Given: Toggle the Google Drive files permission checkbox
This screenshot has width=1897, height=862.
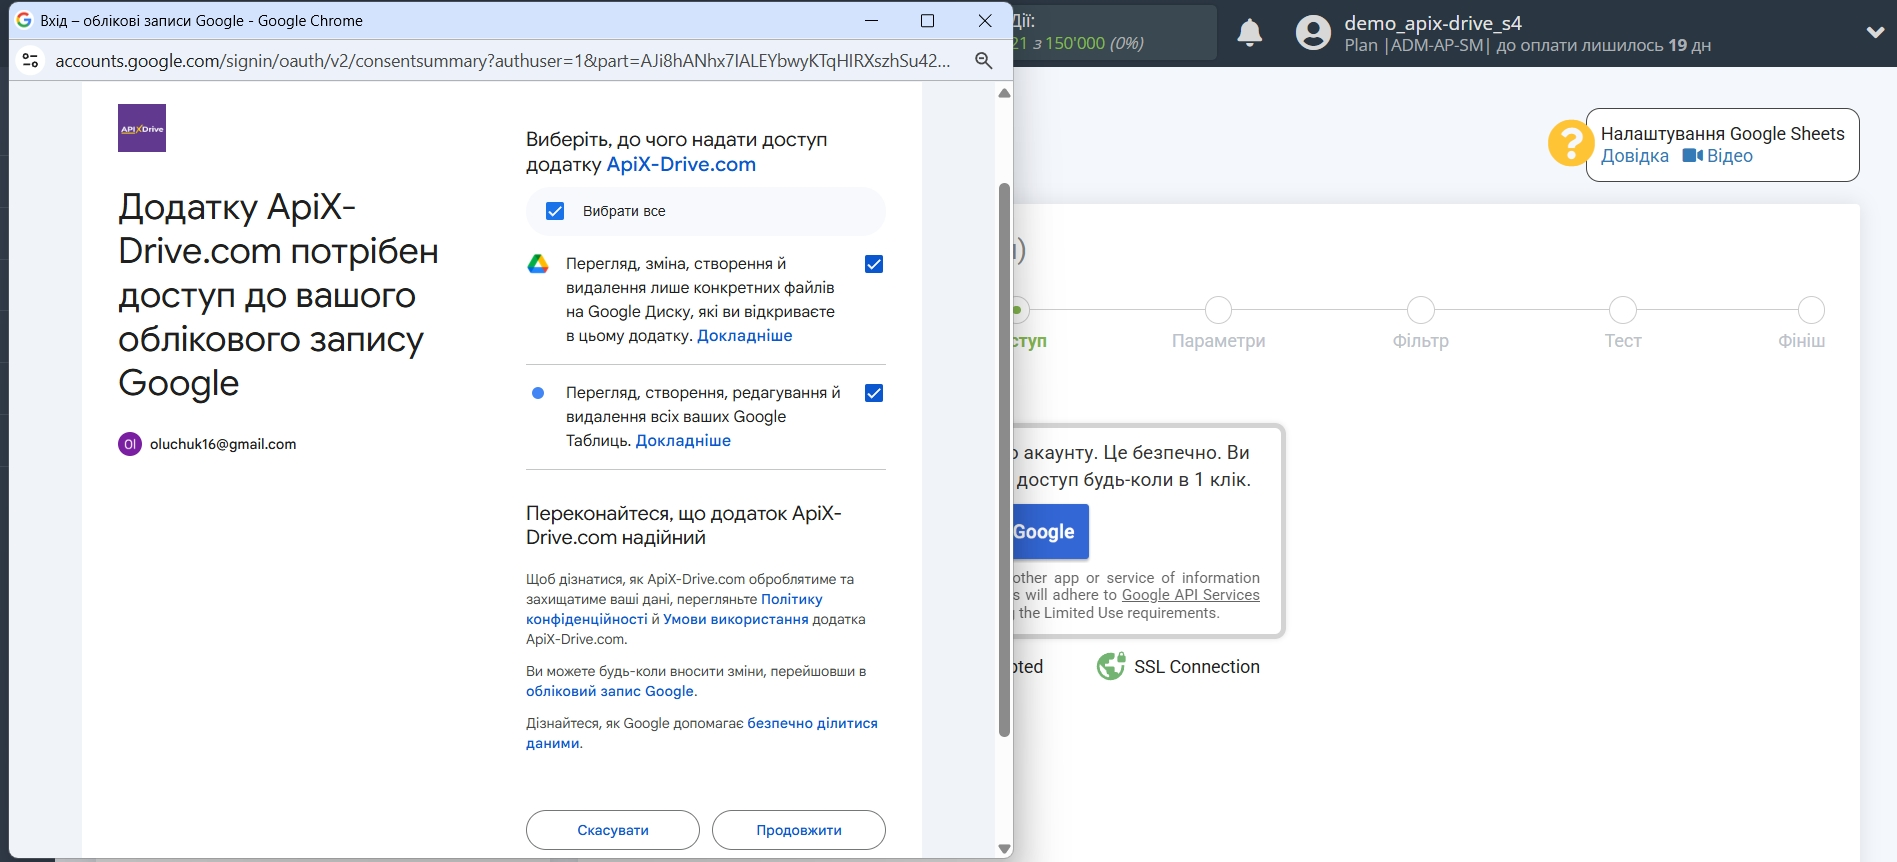Looking at the screenshot, I should tap(874, 264).
